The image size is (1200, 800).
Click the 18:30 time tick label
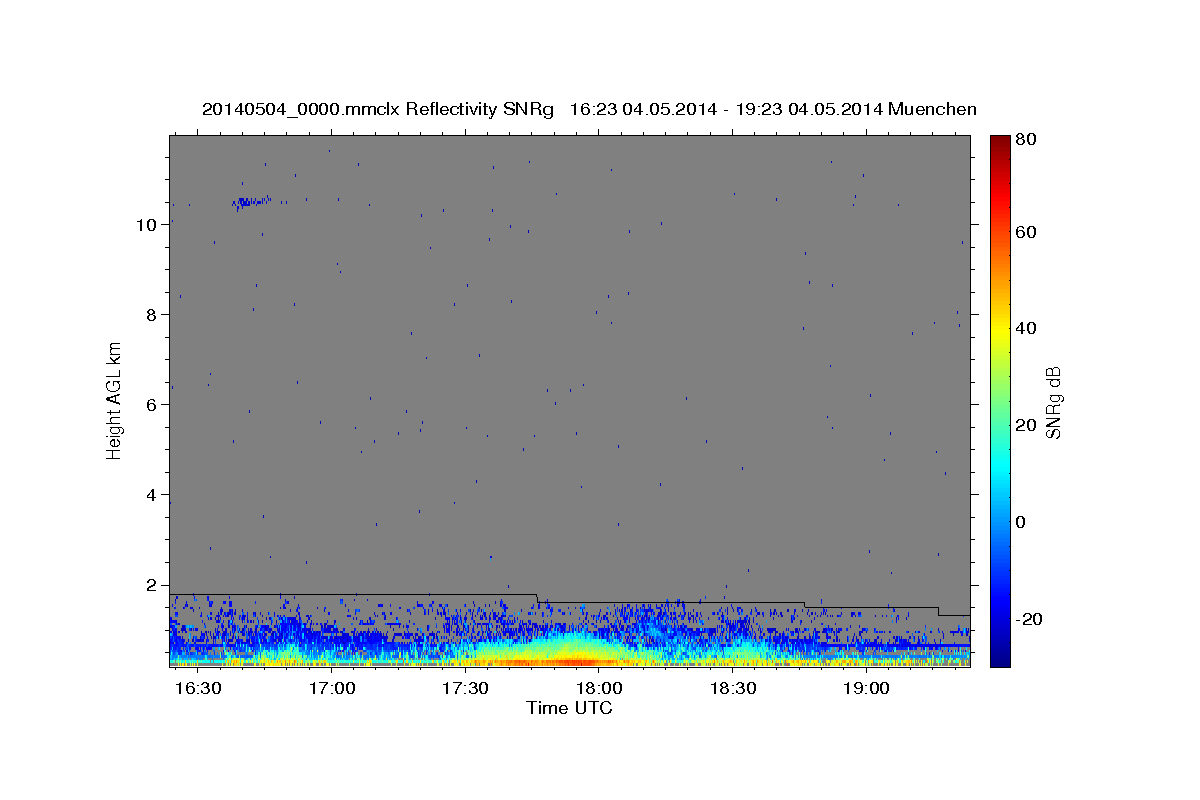pos(732,689)
